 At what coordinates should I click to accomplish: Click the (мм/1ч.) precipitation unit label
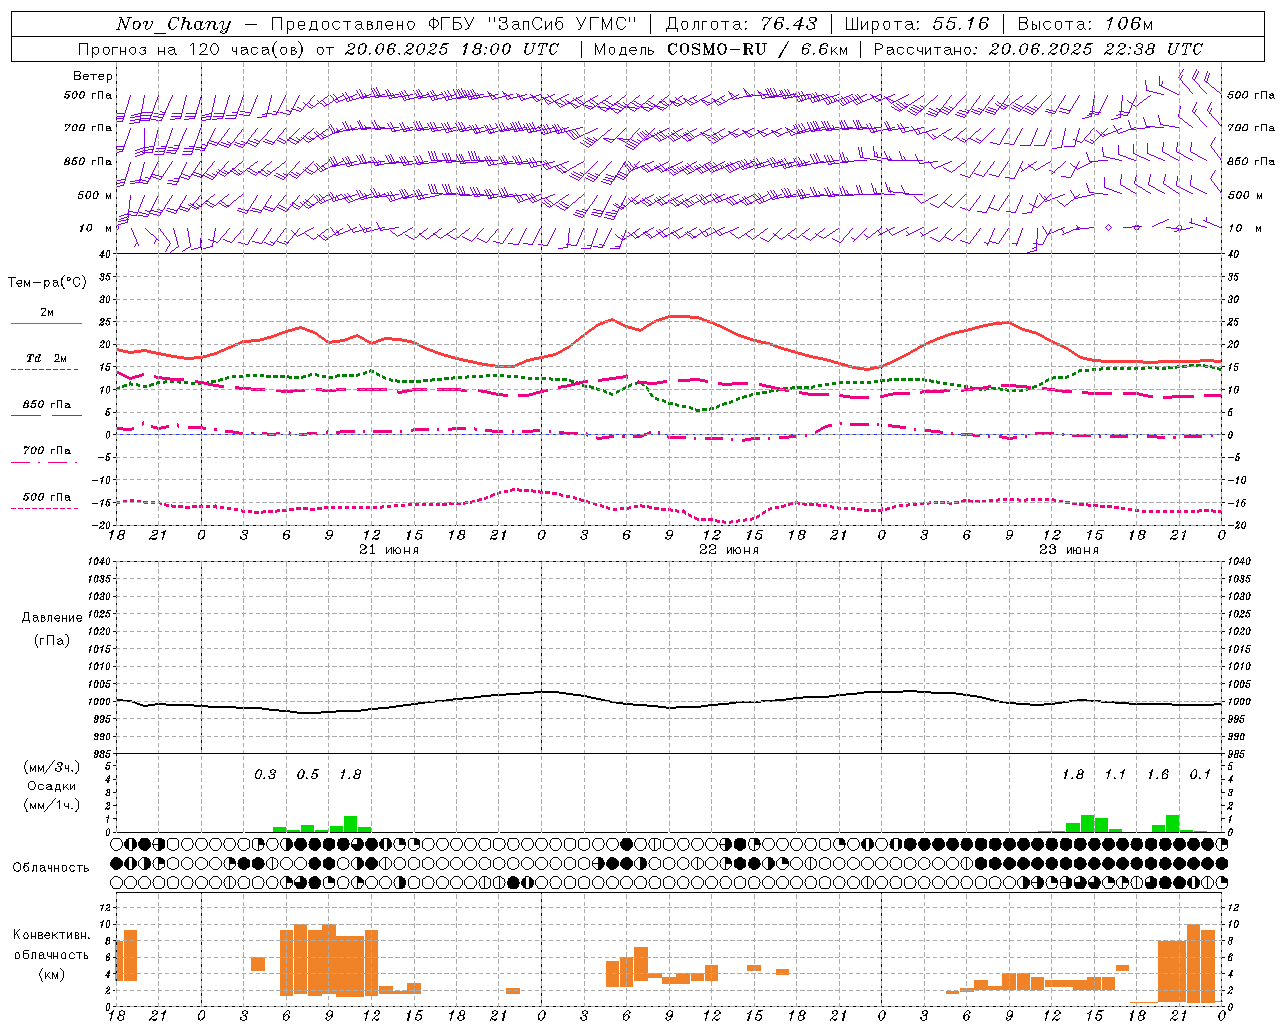click(x=51, y=805)
